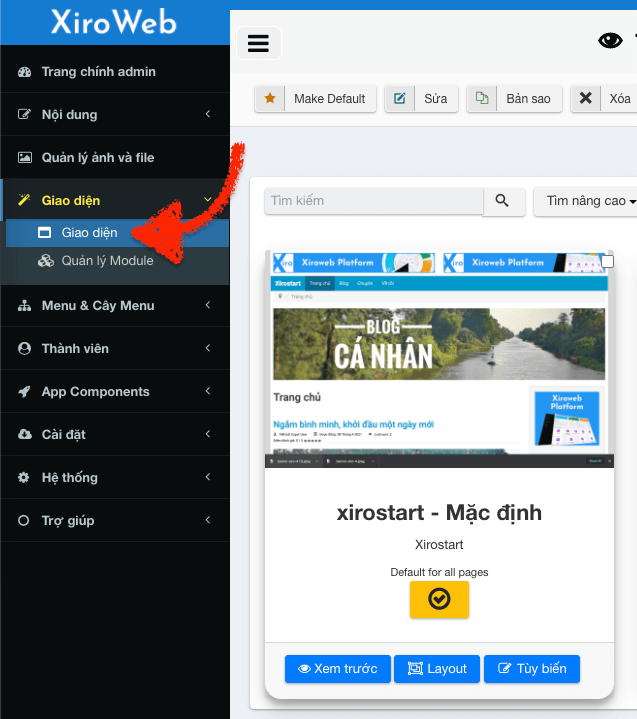Expand the Hệ thống chevron
Image resolution: width=637 pixels, height=719 pixels.
point(208,477)
